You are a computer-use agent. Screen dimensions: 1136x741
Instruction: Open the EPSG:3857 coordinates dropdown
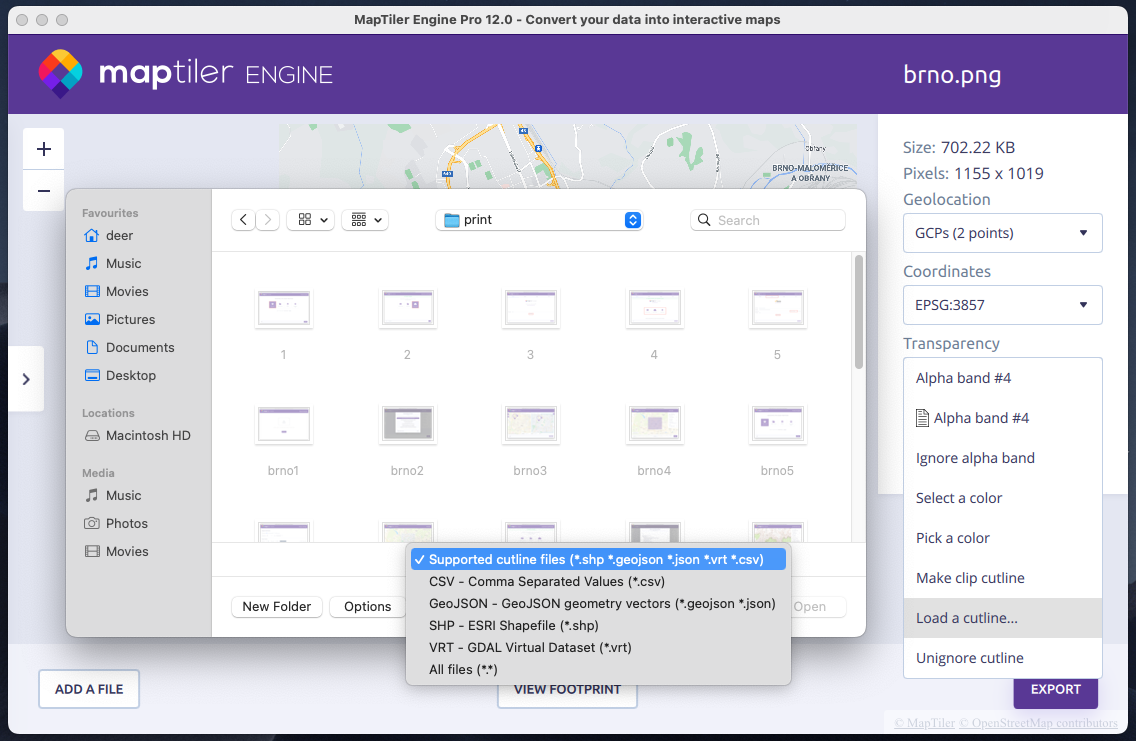pyautogui.click(x=1002, y=305)
